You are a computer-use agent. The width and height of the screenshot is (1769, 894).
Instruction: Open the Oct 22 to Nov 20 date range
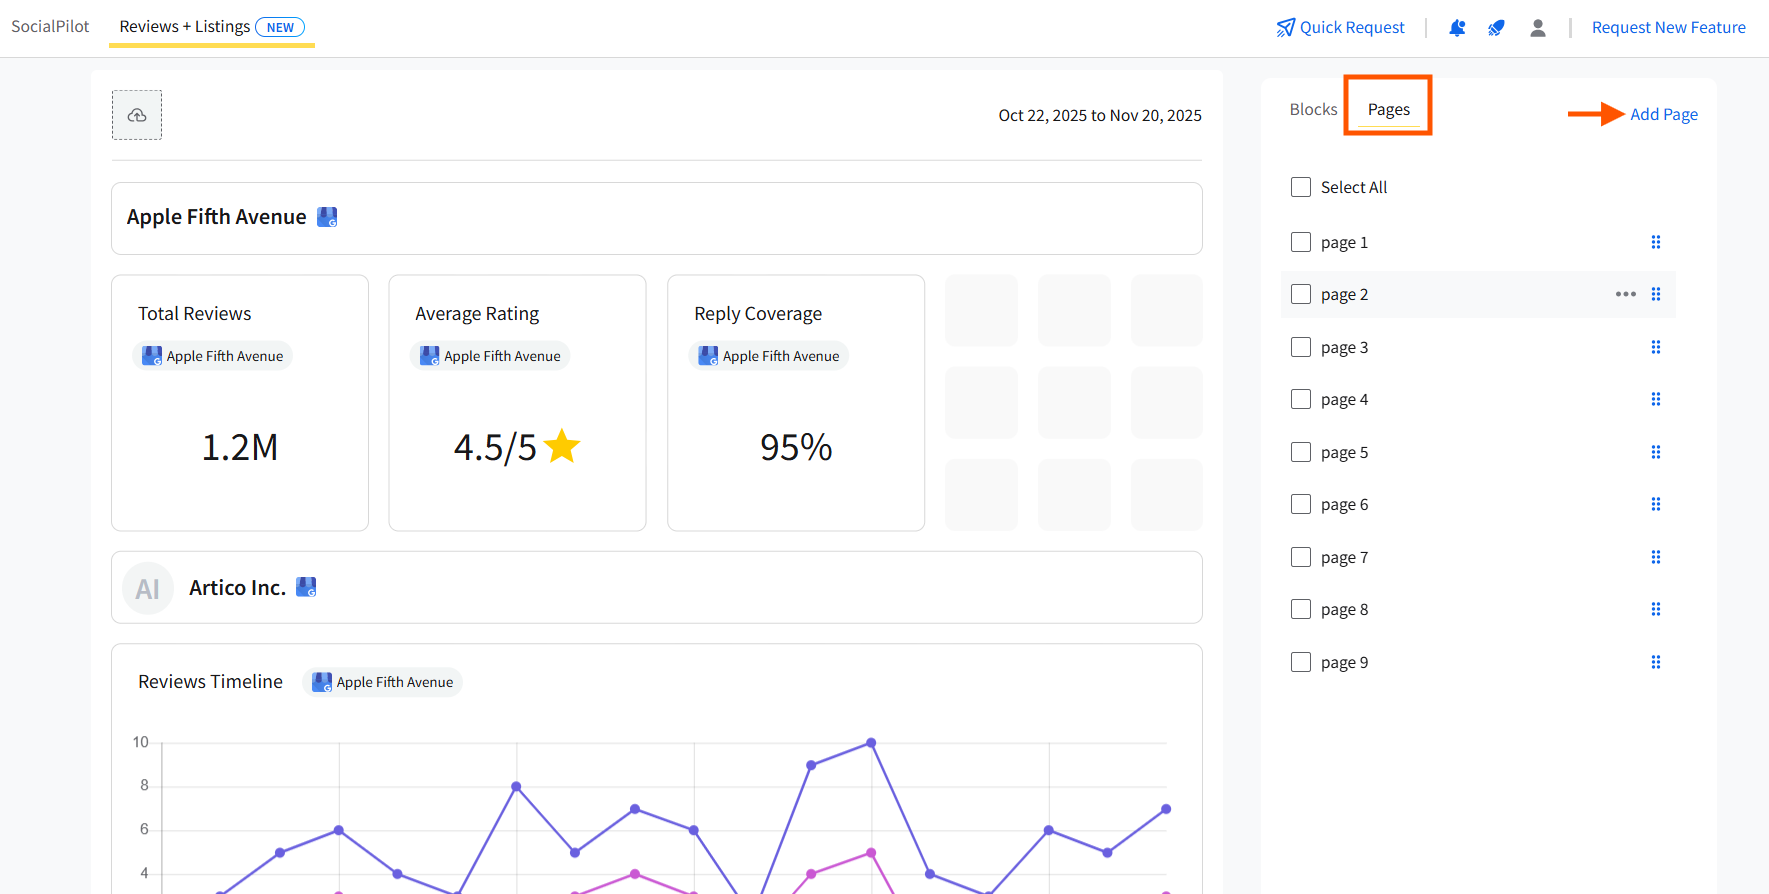click(1100, 115)
